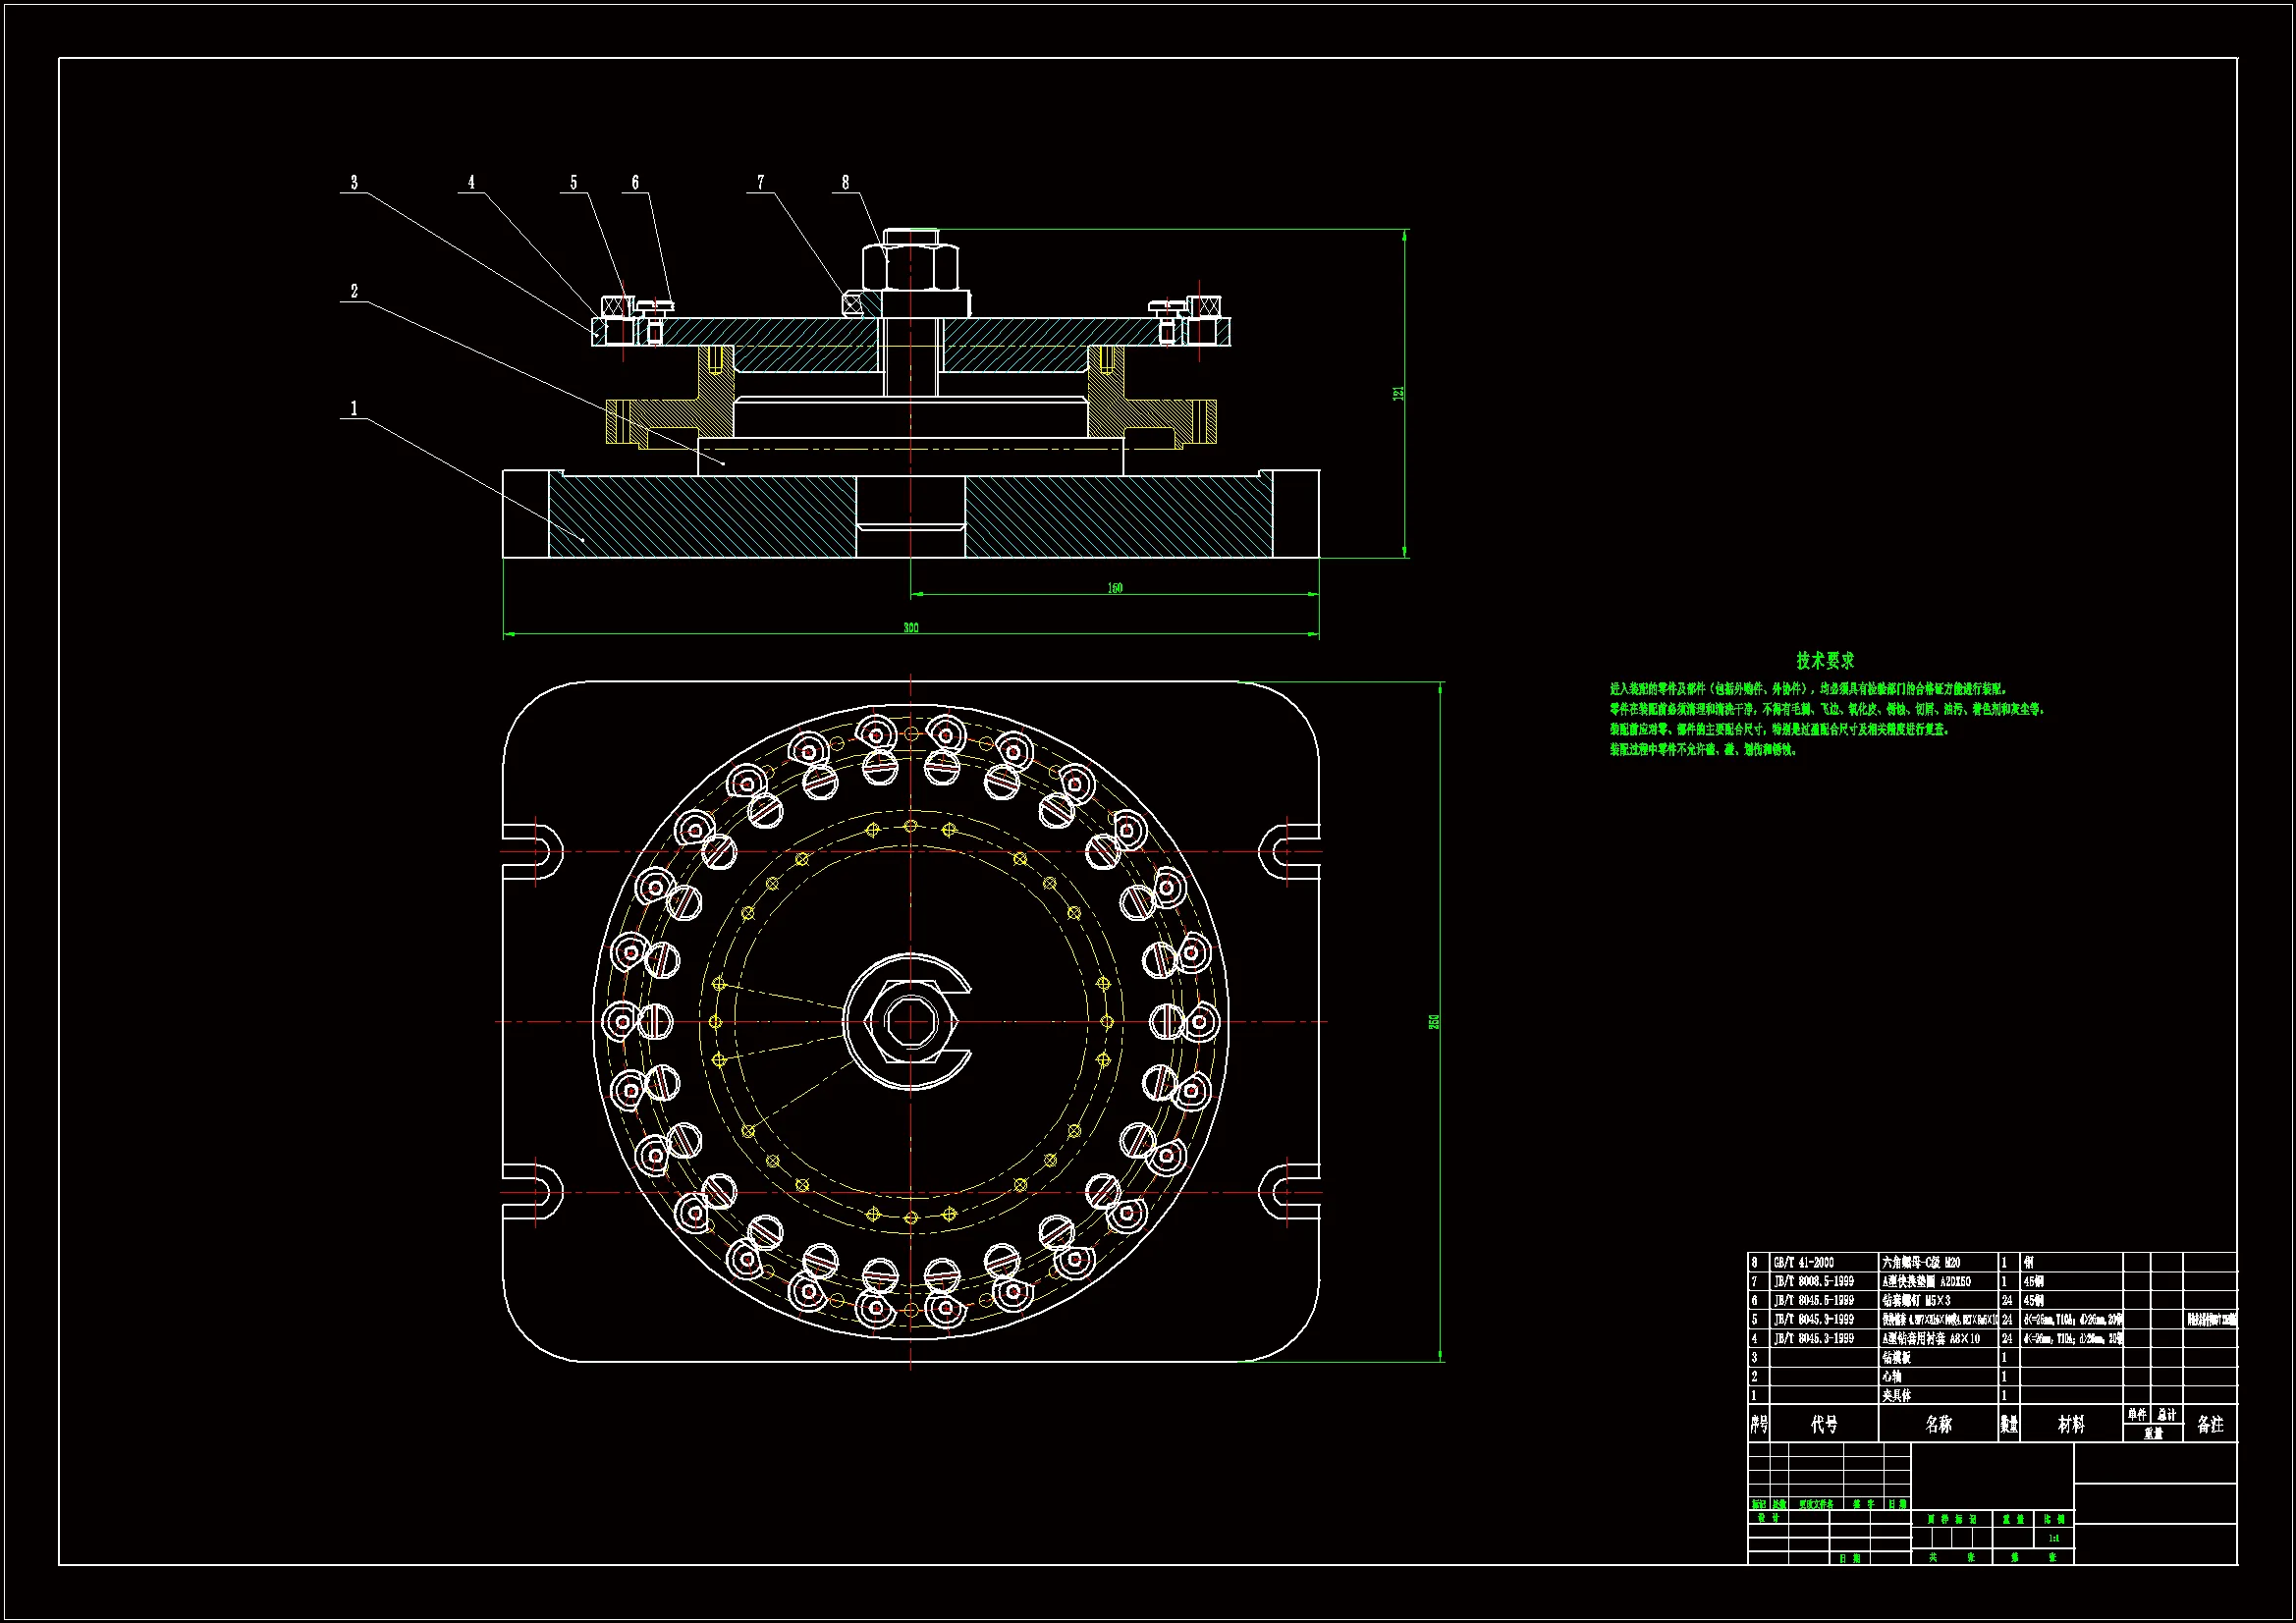Select the 材料 column header

(x=2071, y=1424)
